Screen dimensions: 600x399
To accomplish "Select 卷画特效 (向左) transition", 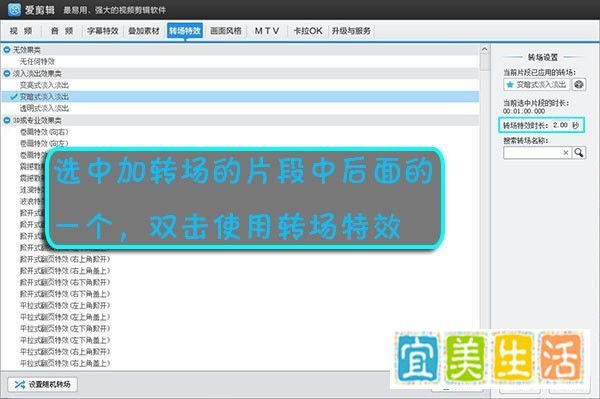I will pos(44,143).
